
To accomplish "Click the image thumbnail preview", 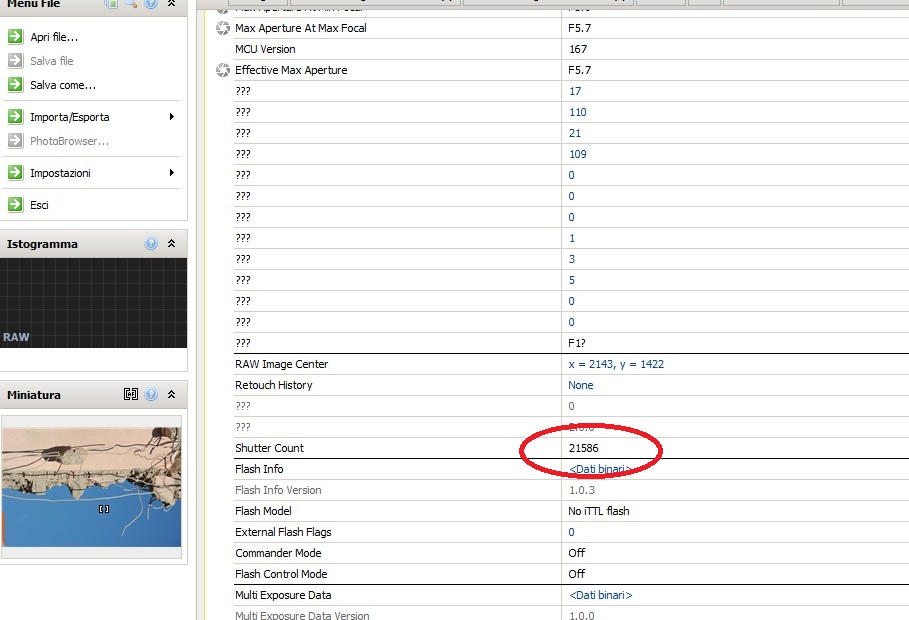I will pos(93,487).
